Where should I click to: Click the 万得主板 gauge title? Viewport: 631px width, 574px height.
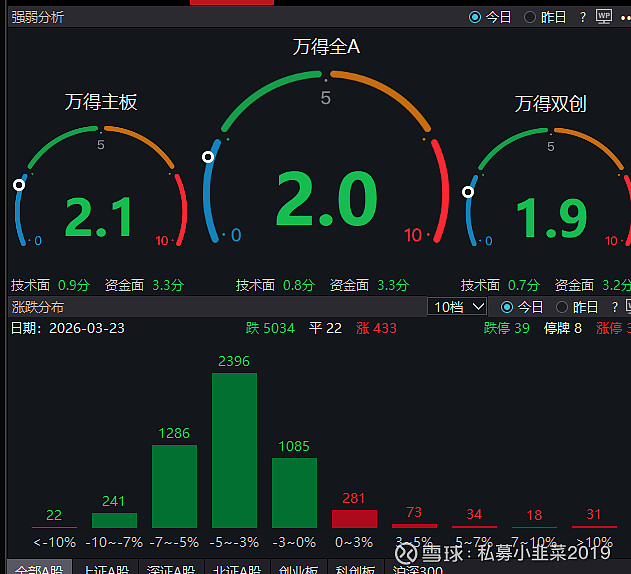click(101, 102)
